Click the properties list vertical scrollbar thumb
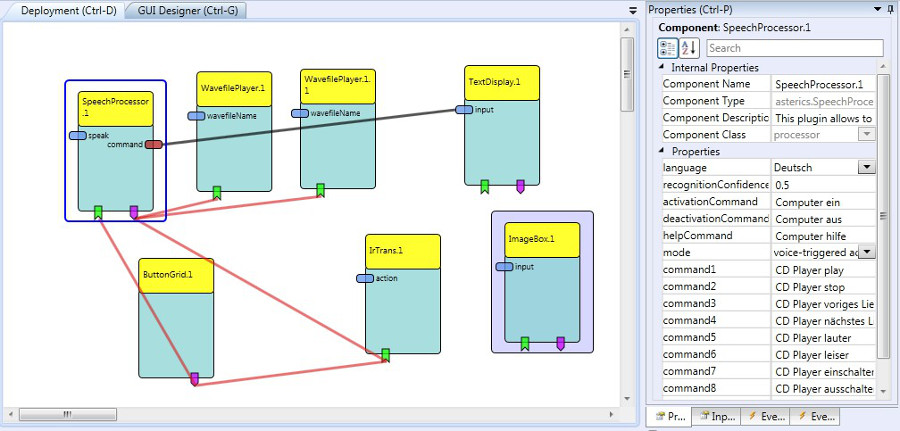The width and height of the screenshot is (900, 431). point(883,215)
